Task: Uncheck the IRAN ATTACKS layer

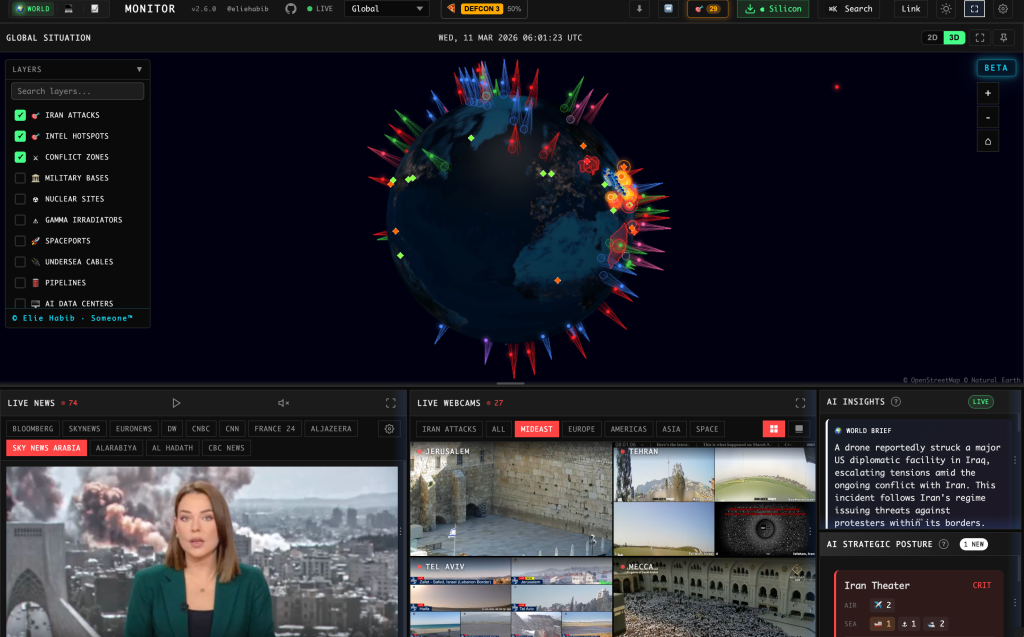Action: [x=22, y=115]
